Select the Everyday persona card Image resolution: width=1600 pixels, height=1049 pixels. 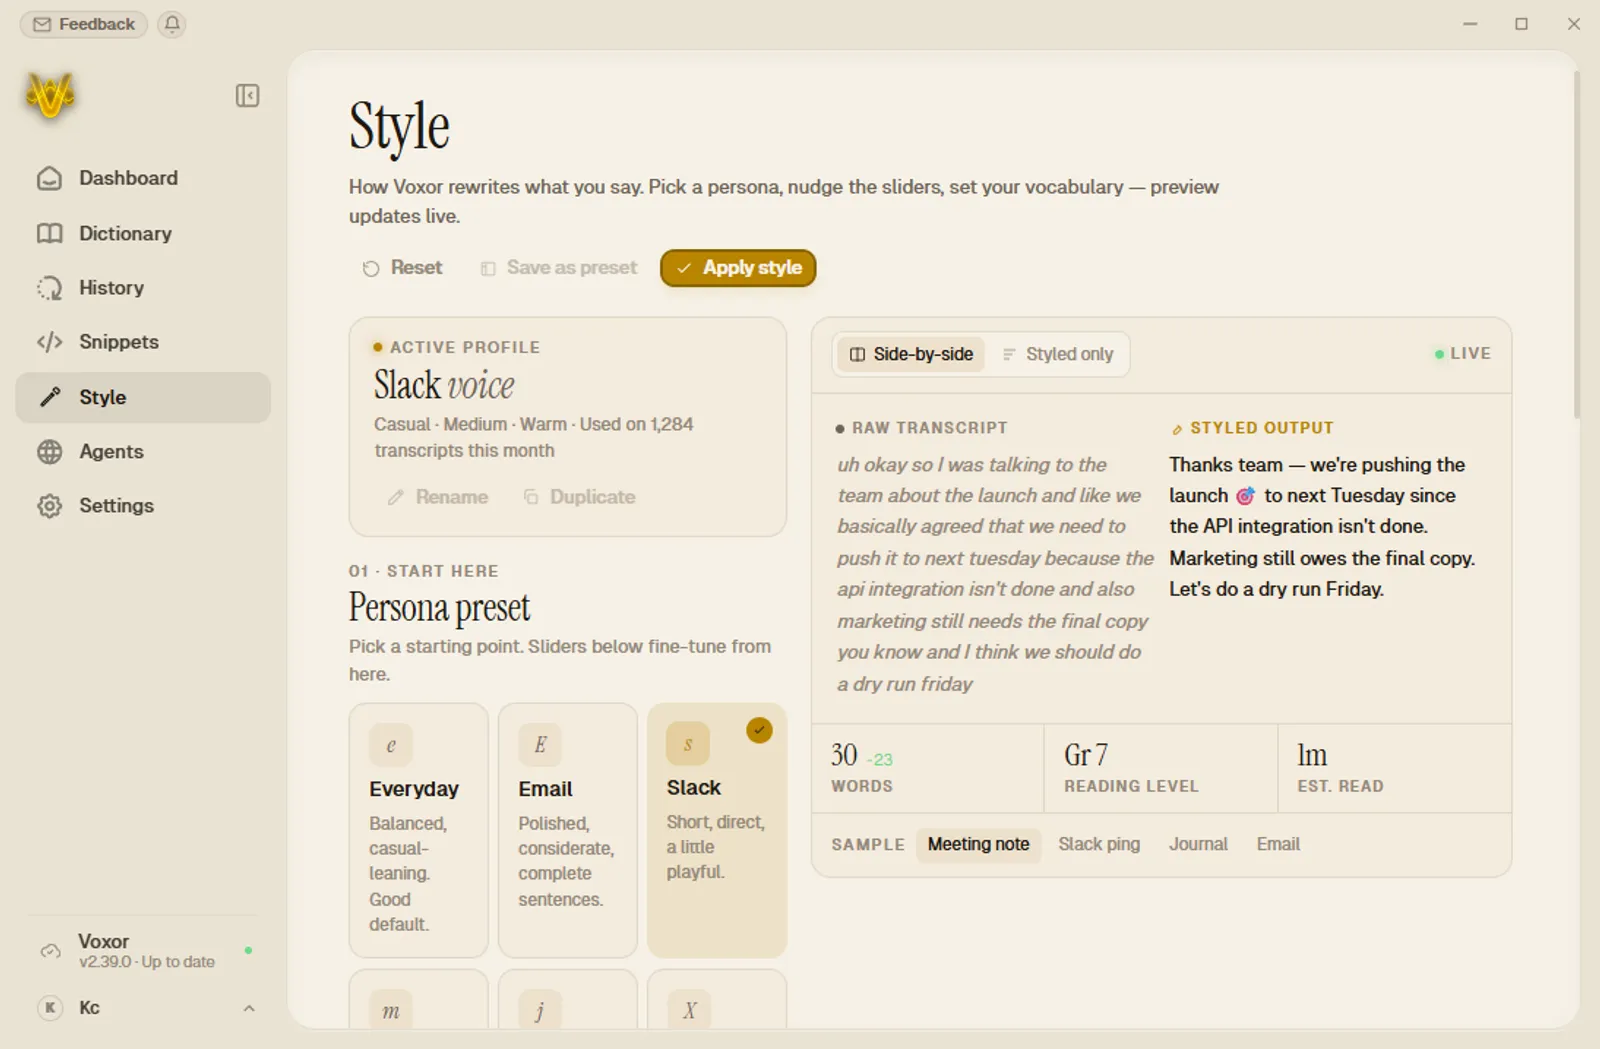[x=419, y=830]
